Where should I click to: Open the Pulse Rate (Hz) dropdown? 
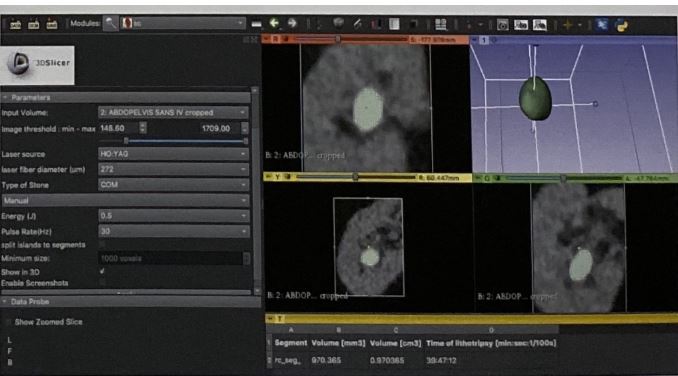[x=173, y=231]
